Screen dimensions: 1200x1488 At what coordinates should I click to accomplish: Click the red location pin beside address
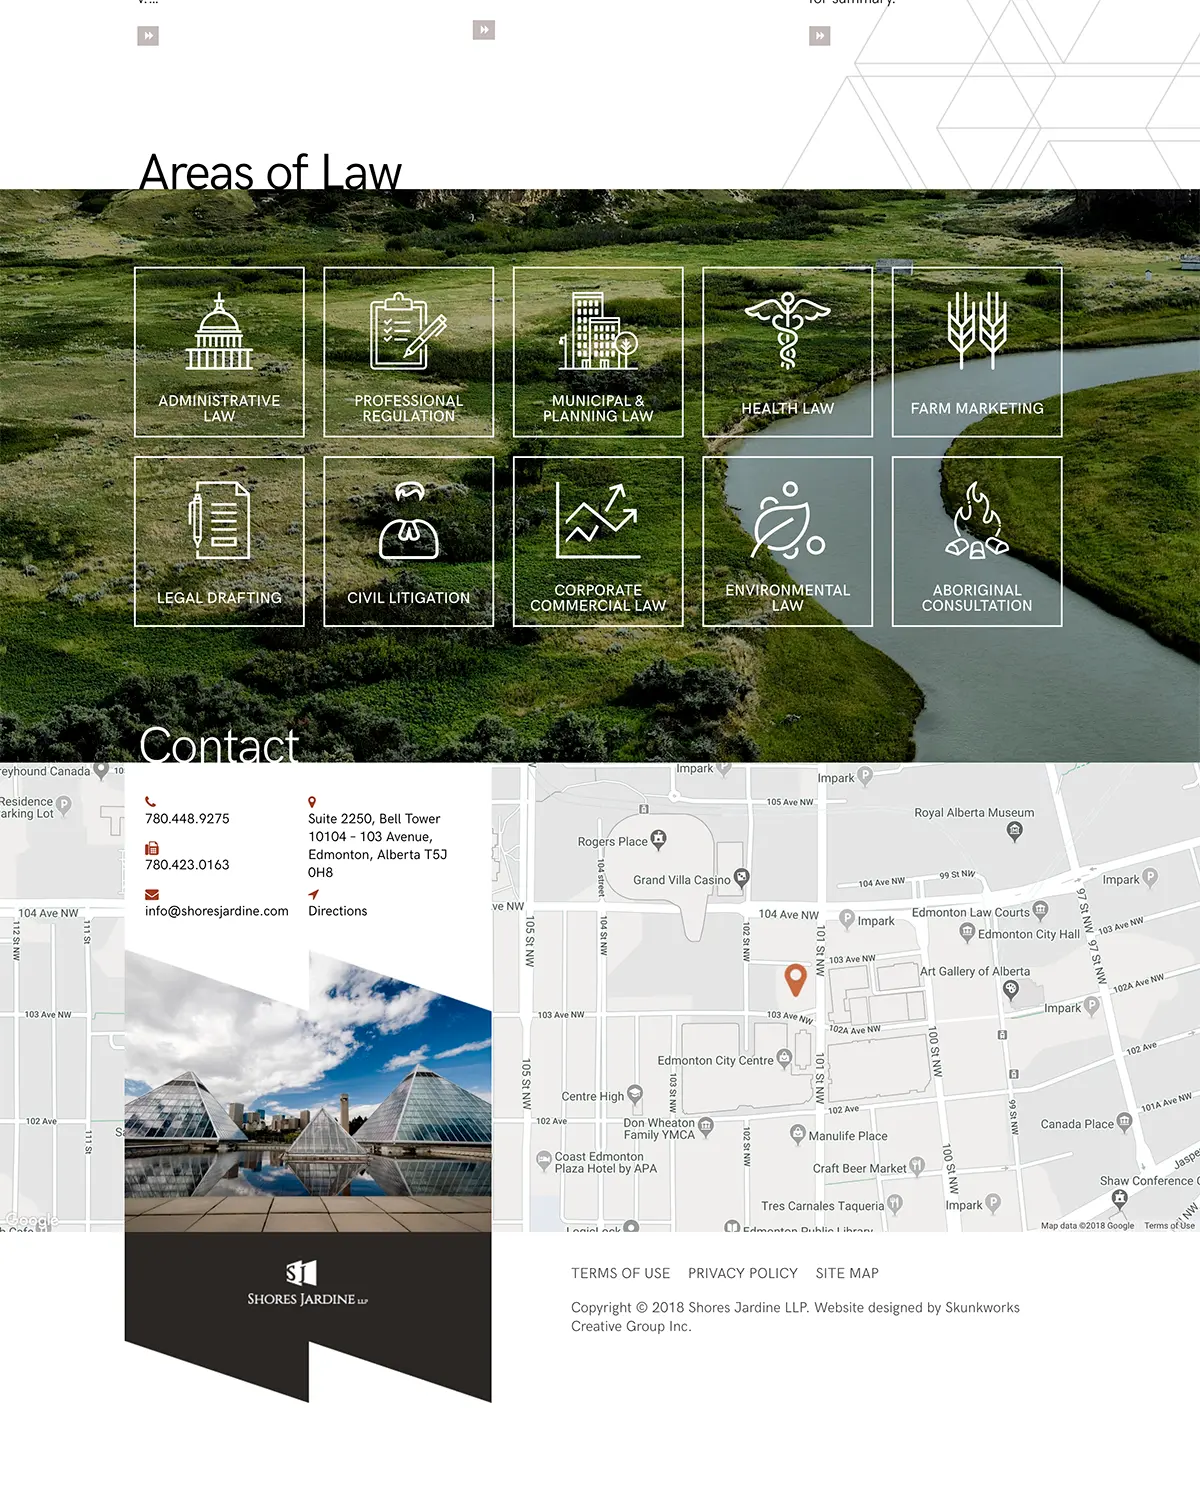[x=312, y=802]
